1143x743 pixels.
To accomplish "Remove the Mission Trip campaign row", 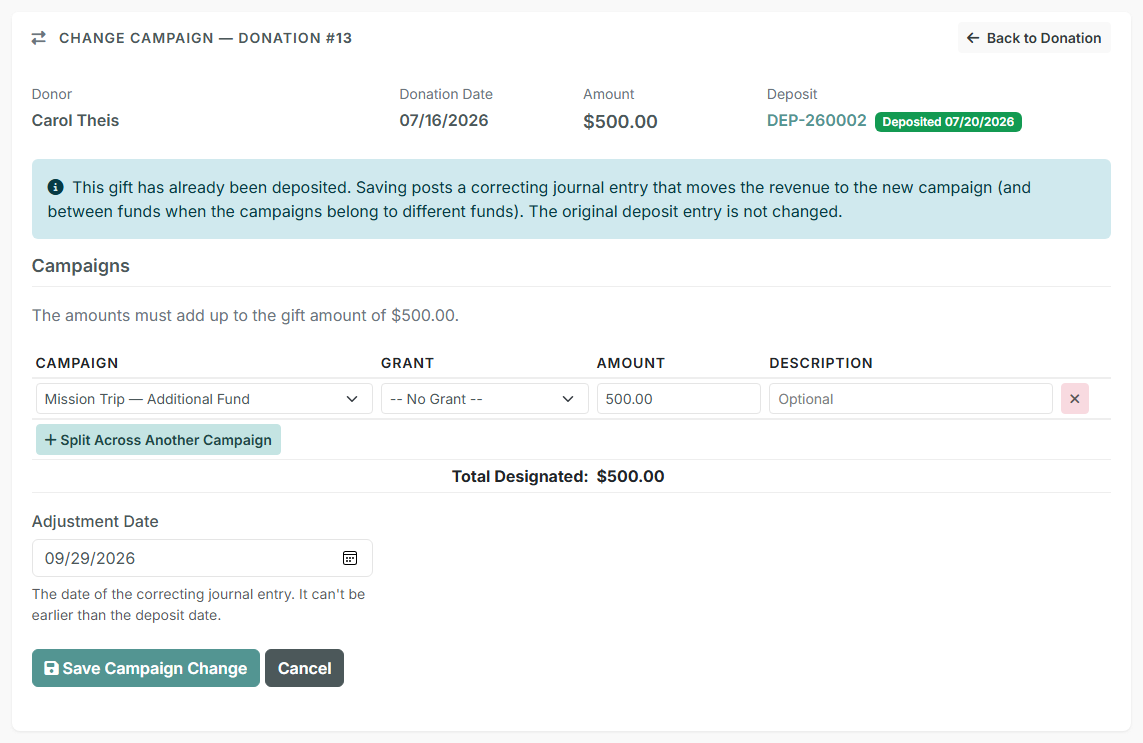I will 1074,399.
